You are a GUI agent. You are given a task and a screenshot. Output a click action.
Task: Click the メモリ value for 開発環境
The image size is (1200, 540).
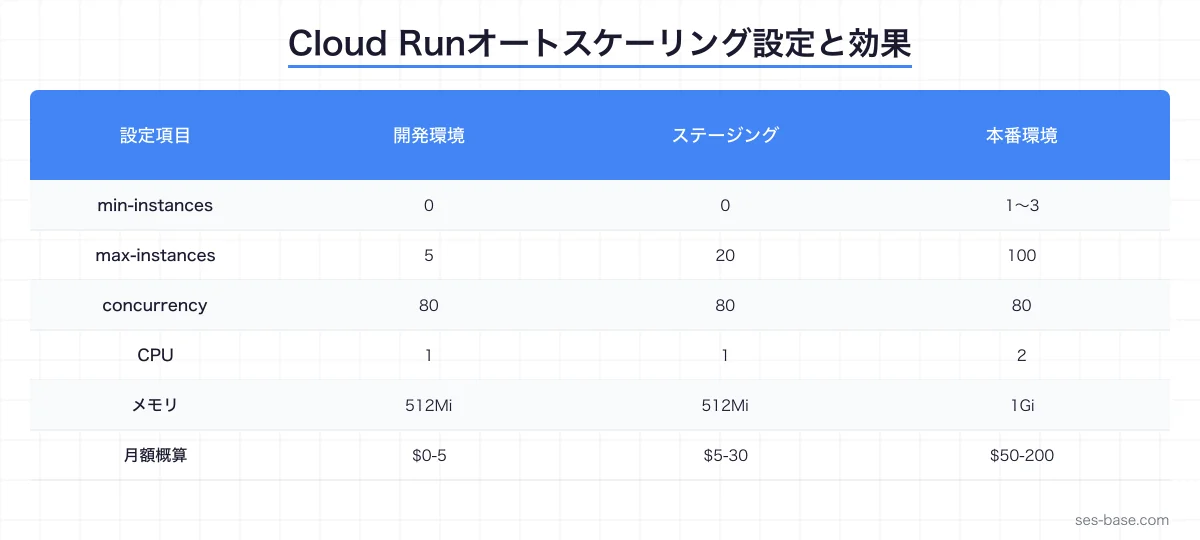coord(429,405)
